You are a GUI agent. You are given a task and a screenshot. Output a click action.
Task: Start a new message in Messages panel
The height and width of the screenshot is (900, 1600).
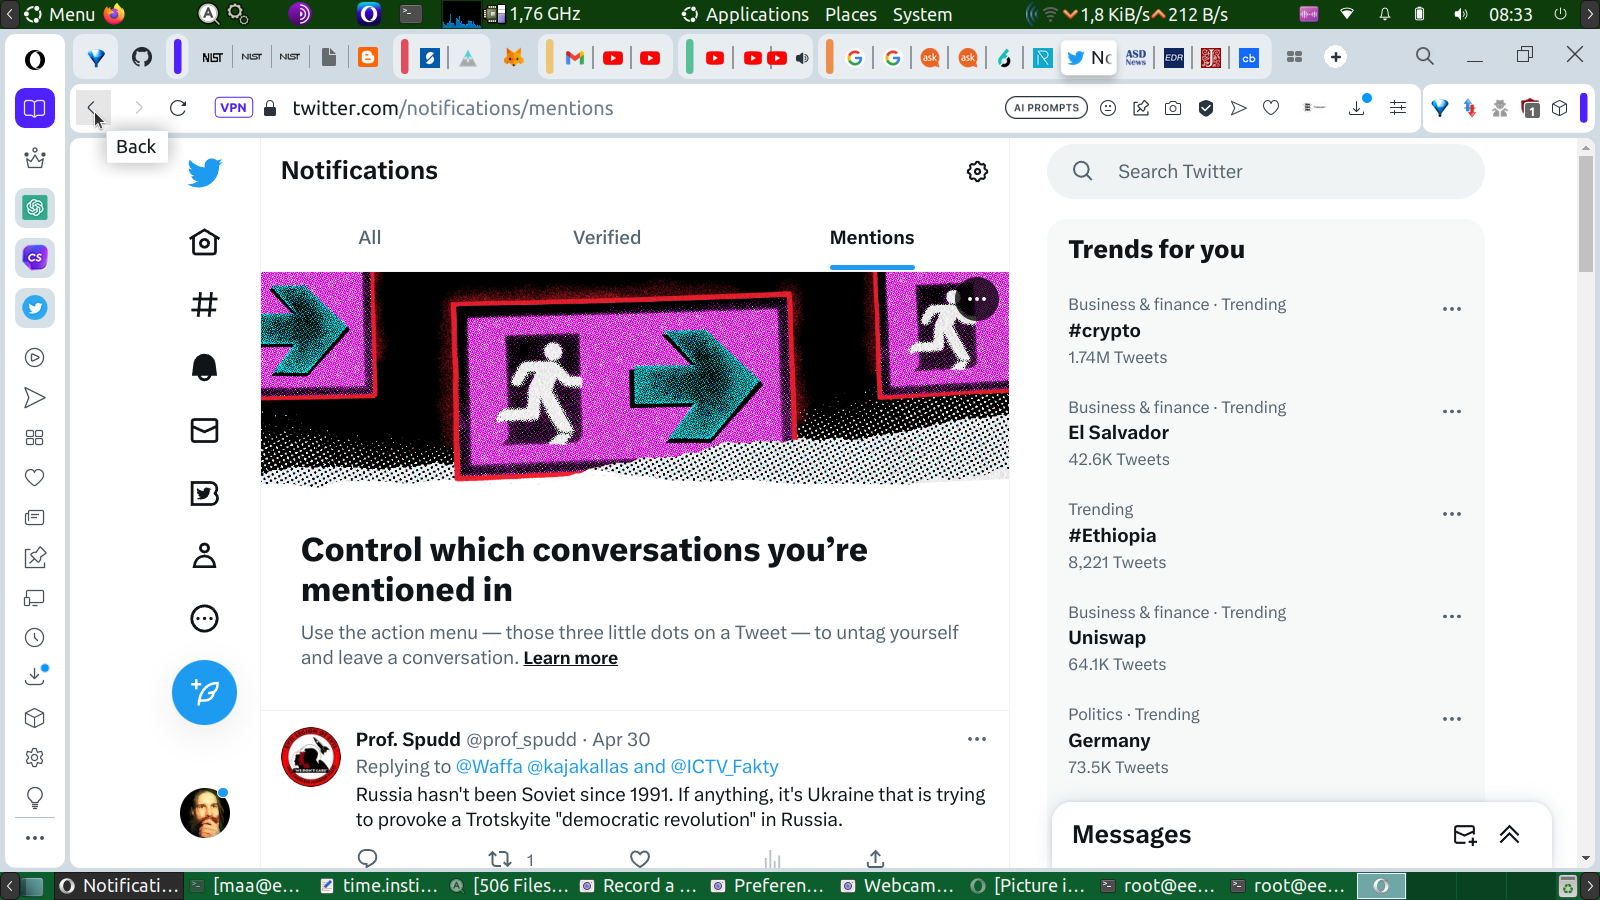(x=1464, y=835)
